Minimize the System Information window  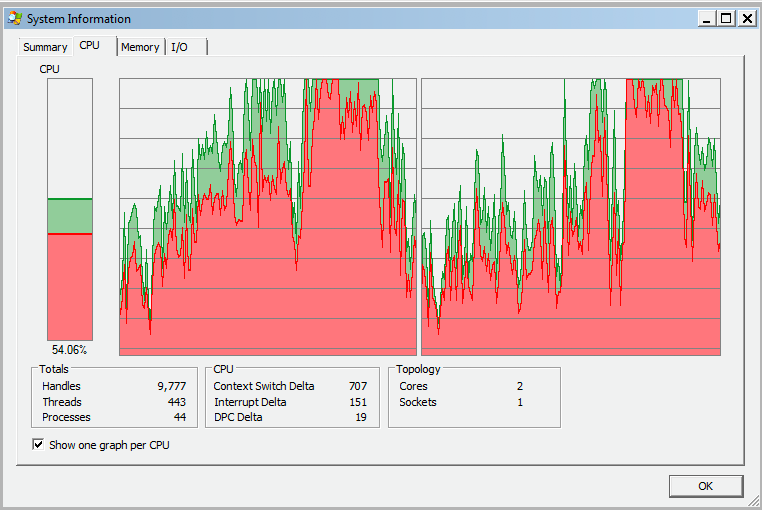pyautogui.click(x=707, y=18)
